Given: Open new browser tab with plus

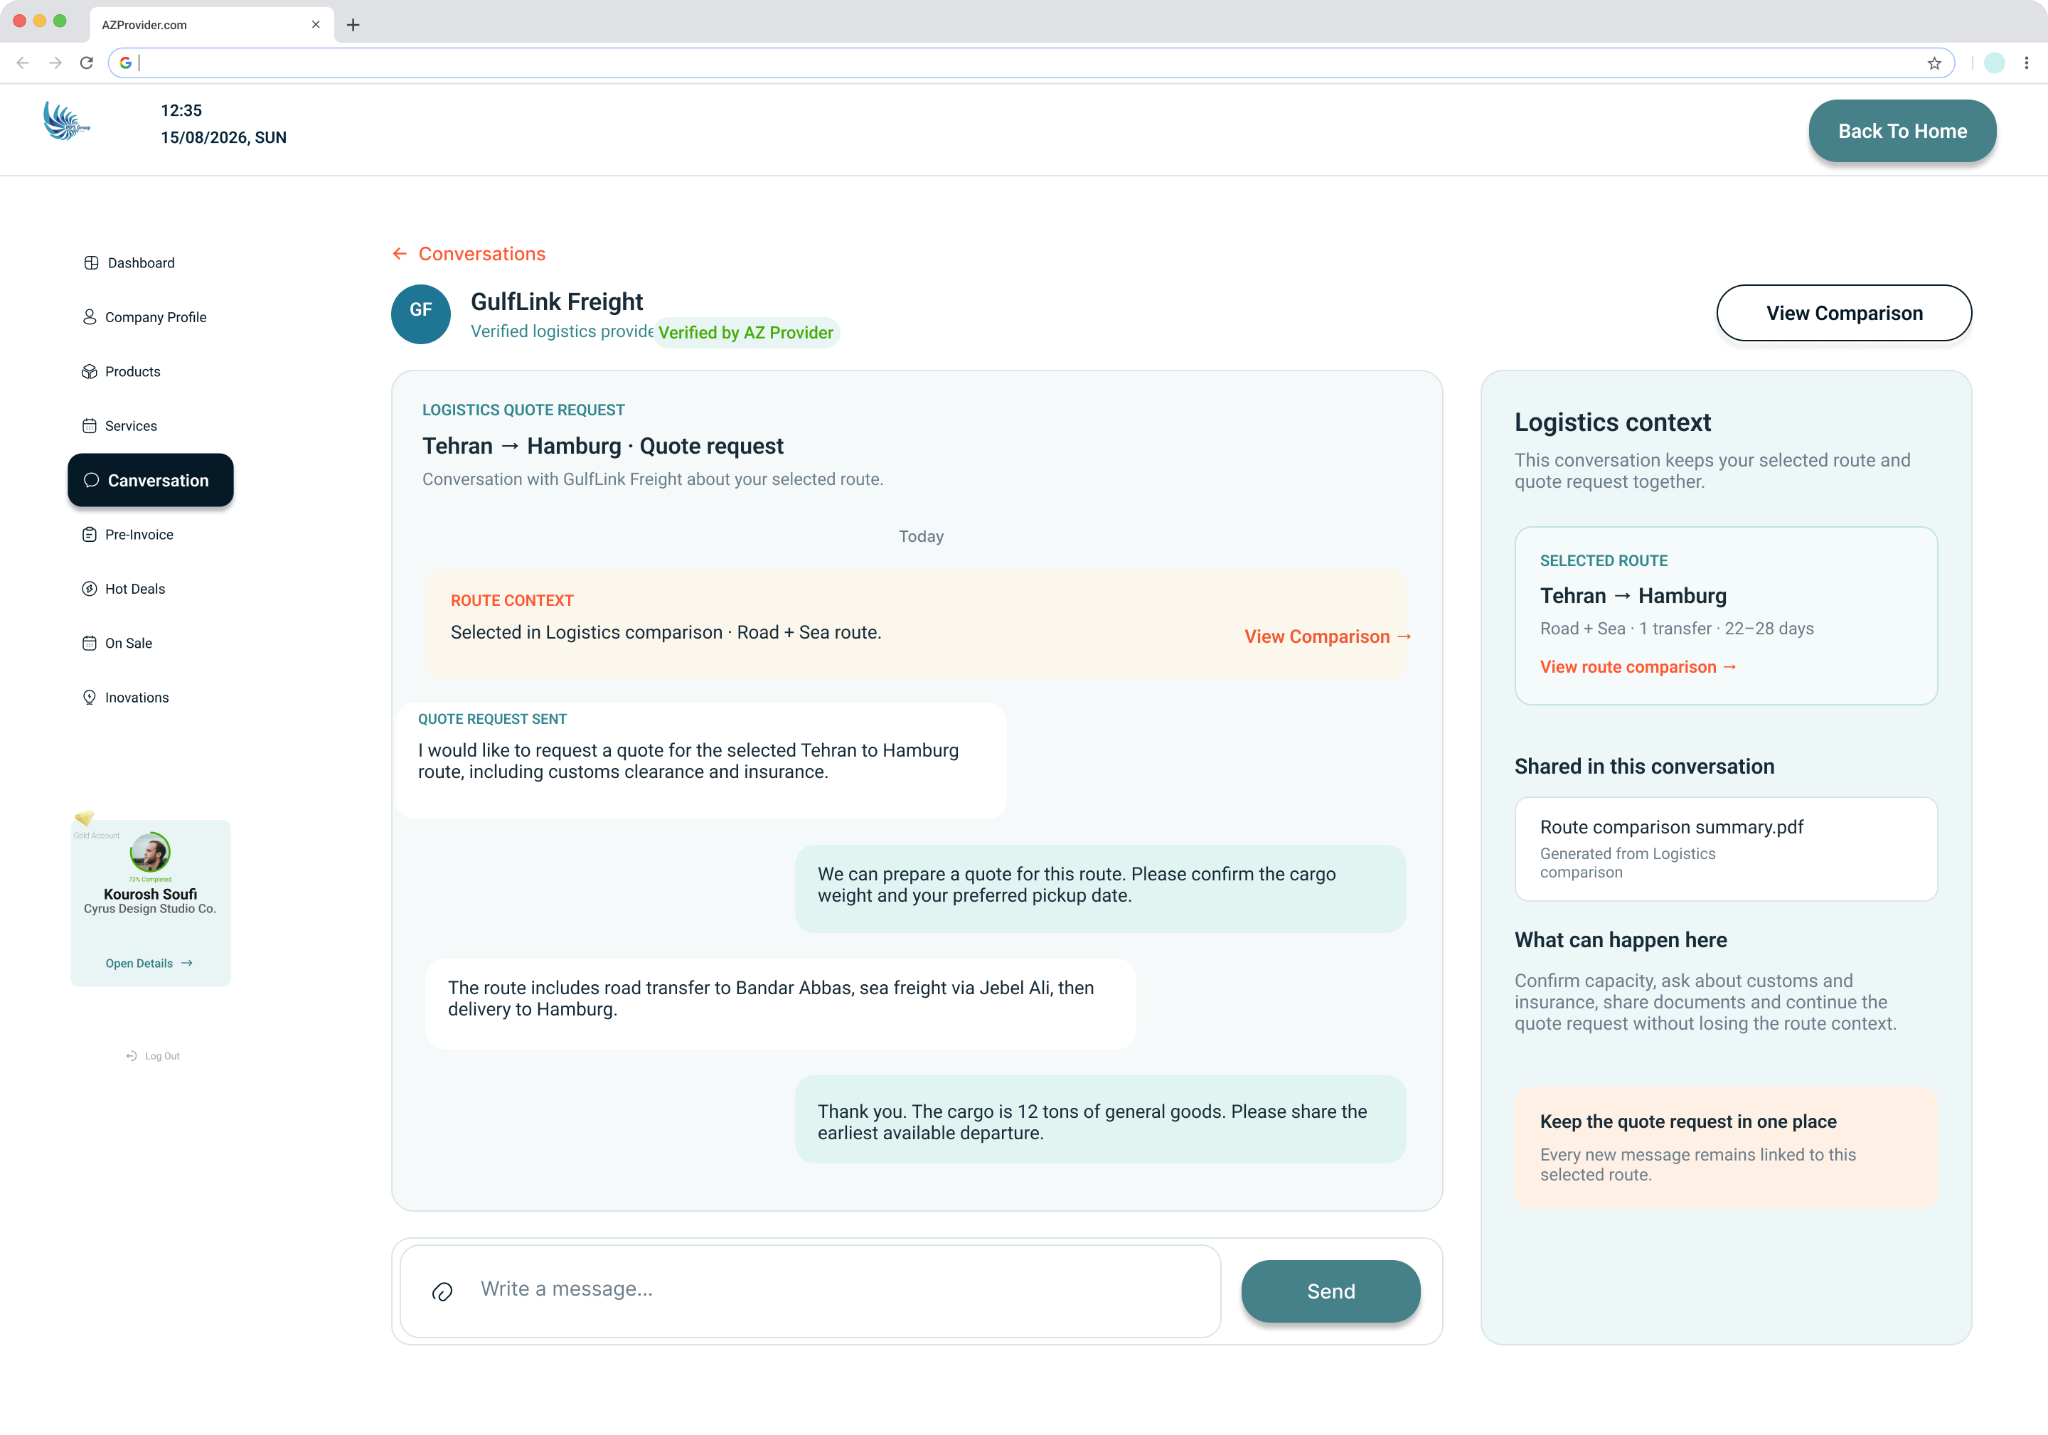Looking at the screenshot, I should click(353, 25).
